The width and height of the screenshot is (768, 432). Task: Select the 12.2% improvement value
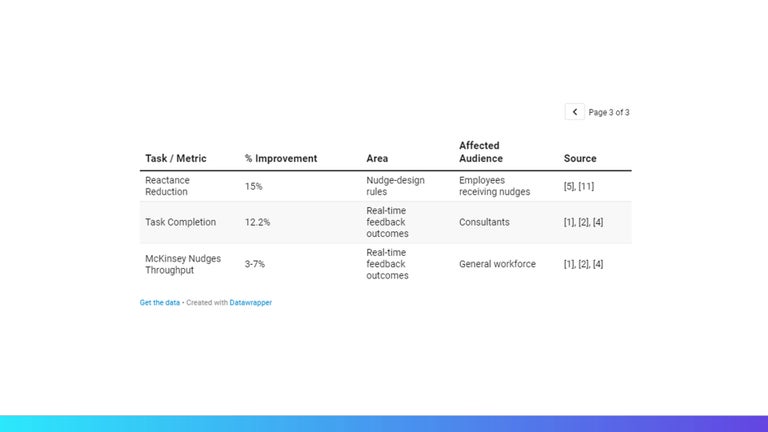pyautogui.click(x=257, y=222)
